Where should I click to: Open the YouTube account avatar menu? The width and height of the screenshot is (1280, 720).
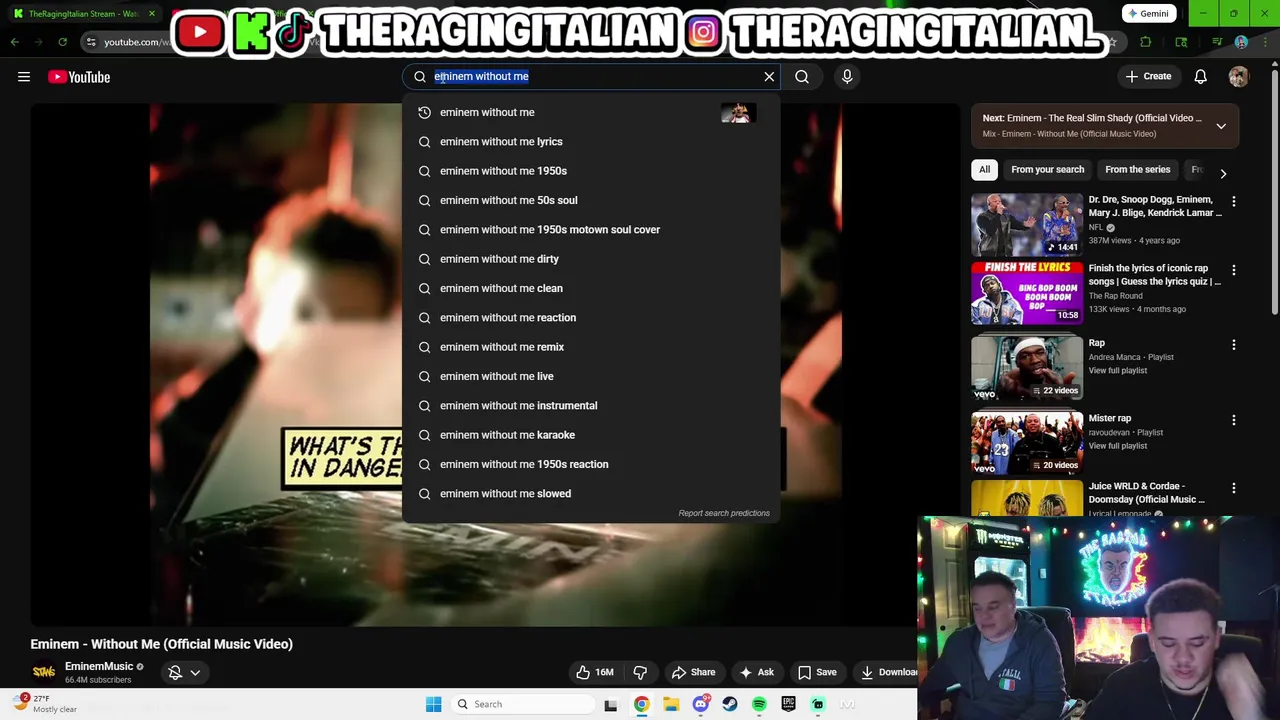coord(1239,77)
